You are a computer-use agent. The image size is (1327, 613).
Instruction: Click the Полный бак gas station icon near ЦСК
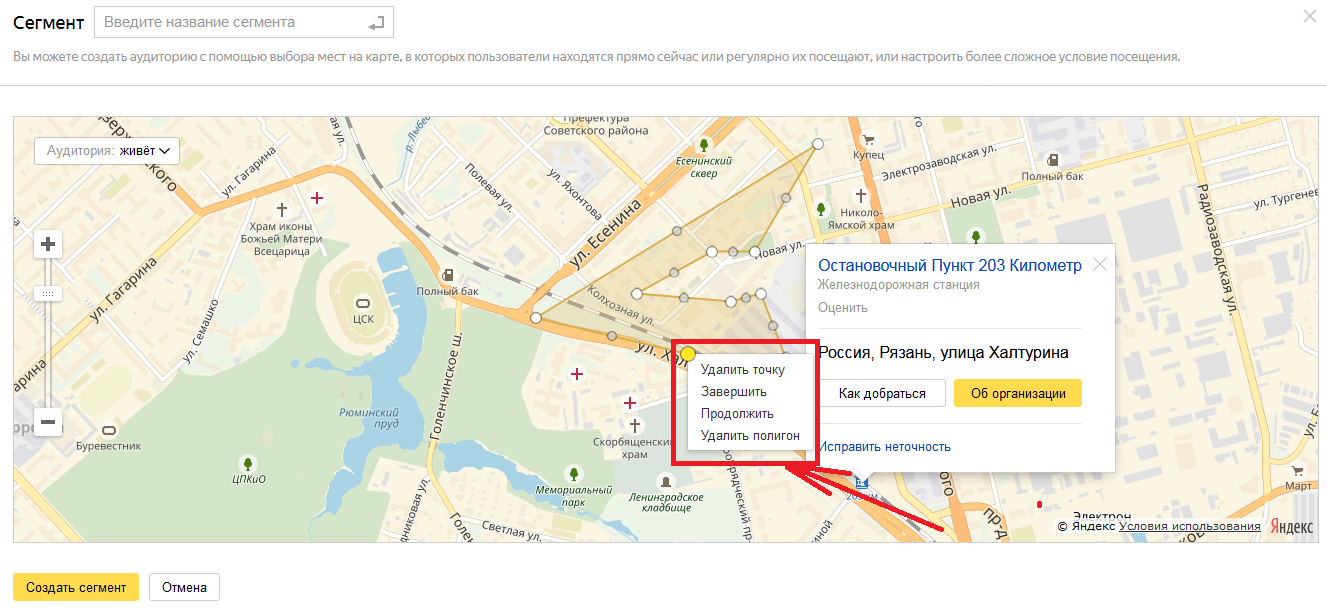(447, 275)
